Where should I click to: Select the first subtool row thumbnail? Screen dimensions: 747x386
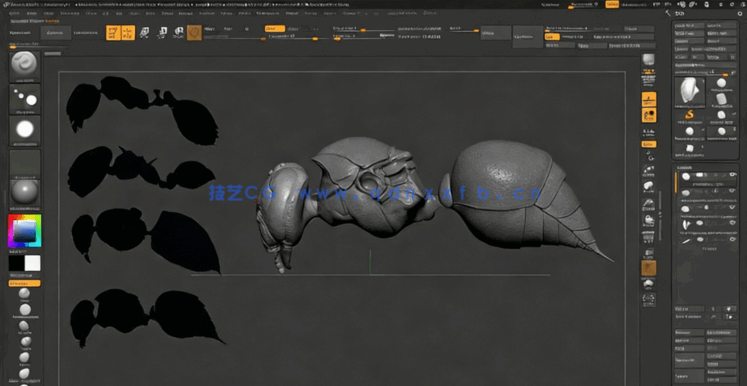(686, 176)
